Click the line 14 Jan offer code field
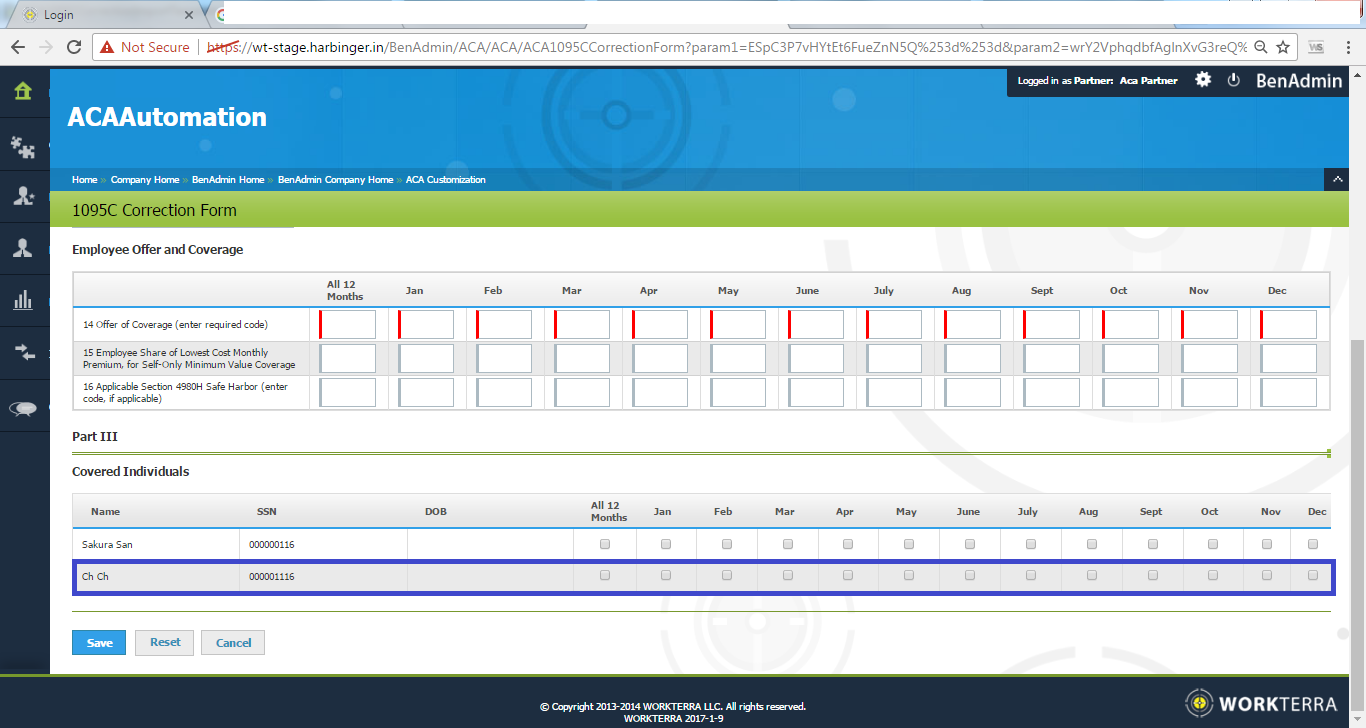Viewport: 1366px width, 728px height. click(x=427, y=325)
